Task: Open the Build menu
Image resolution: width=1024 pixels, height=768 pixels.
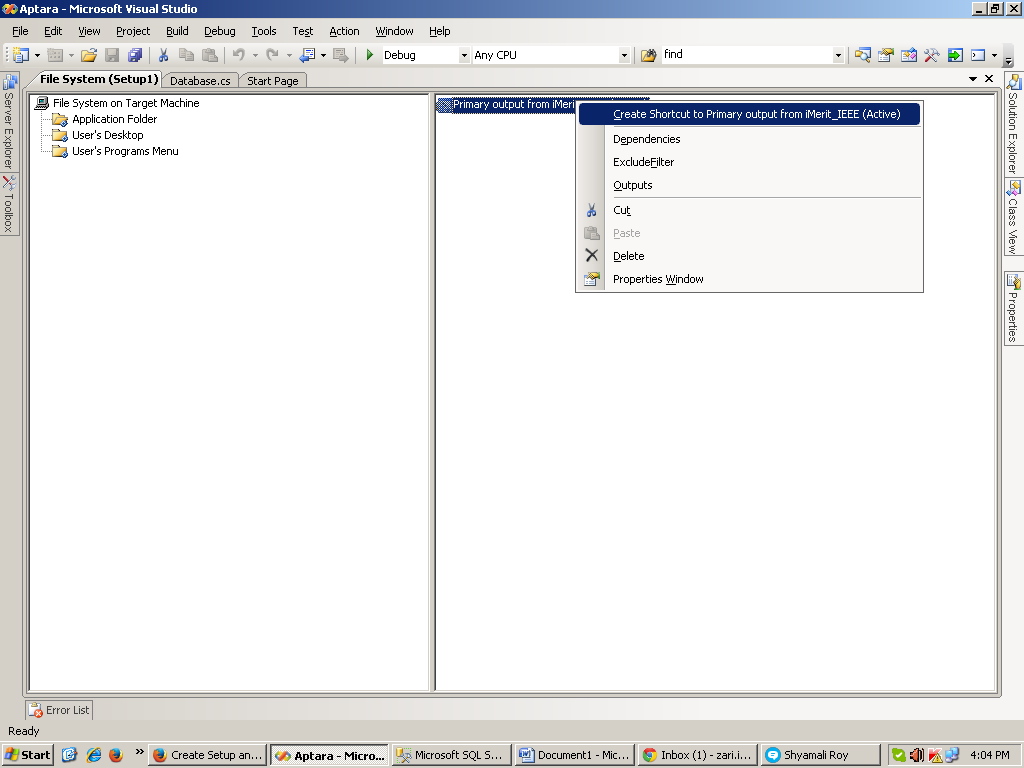Action: (x=177, y=31)
